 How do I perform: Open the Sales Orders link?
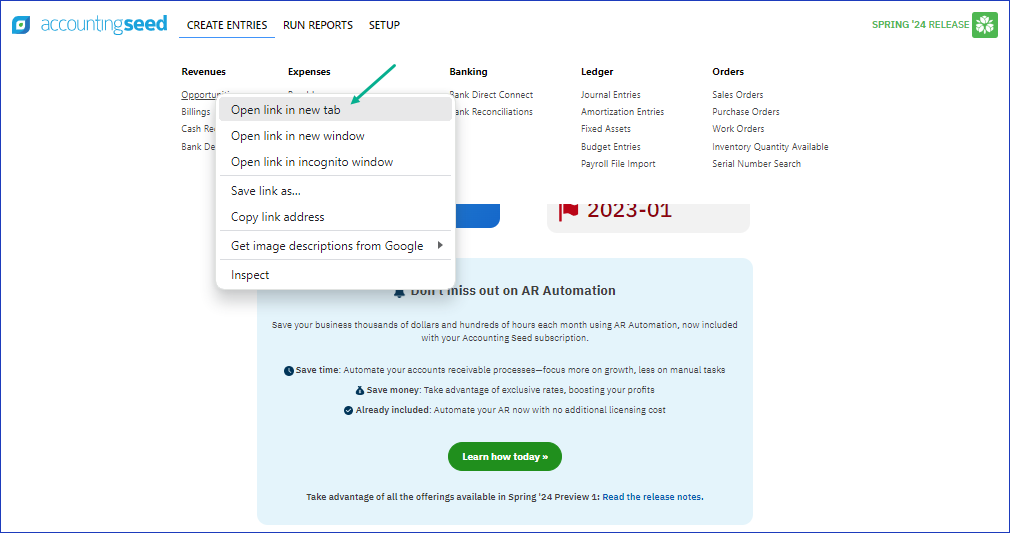738,95
